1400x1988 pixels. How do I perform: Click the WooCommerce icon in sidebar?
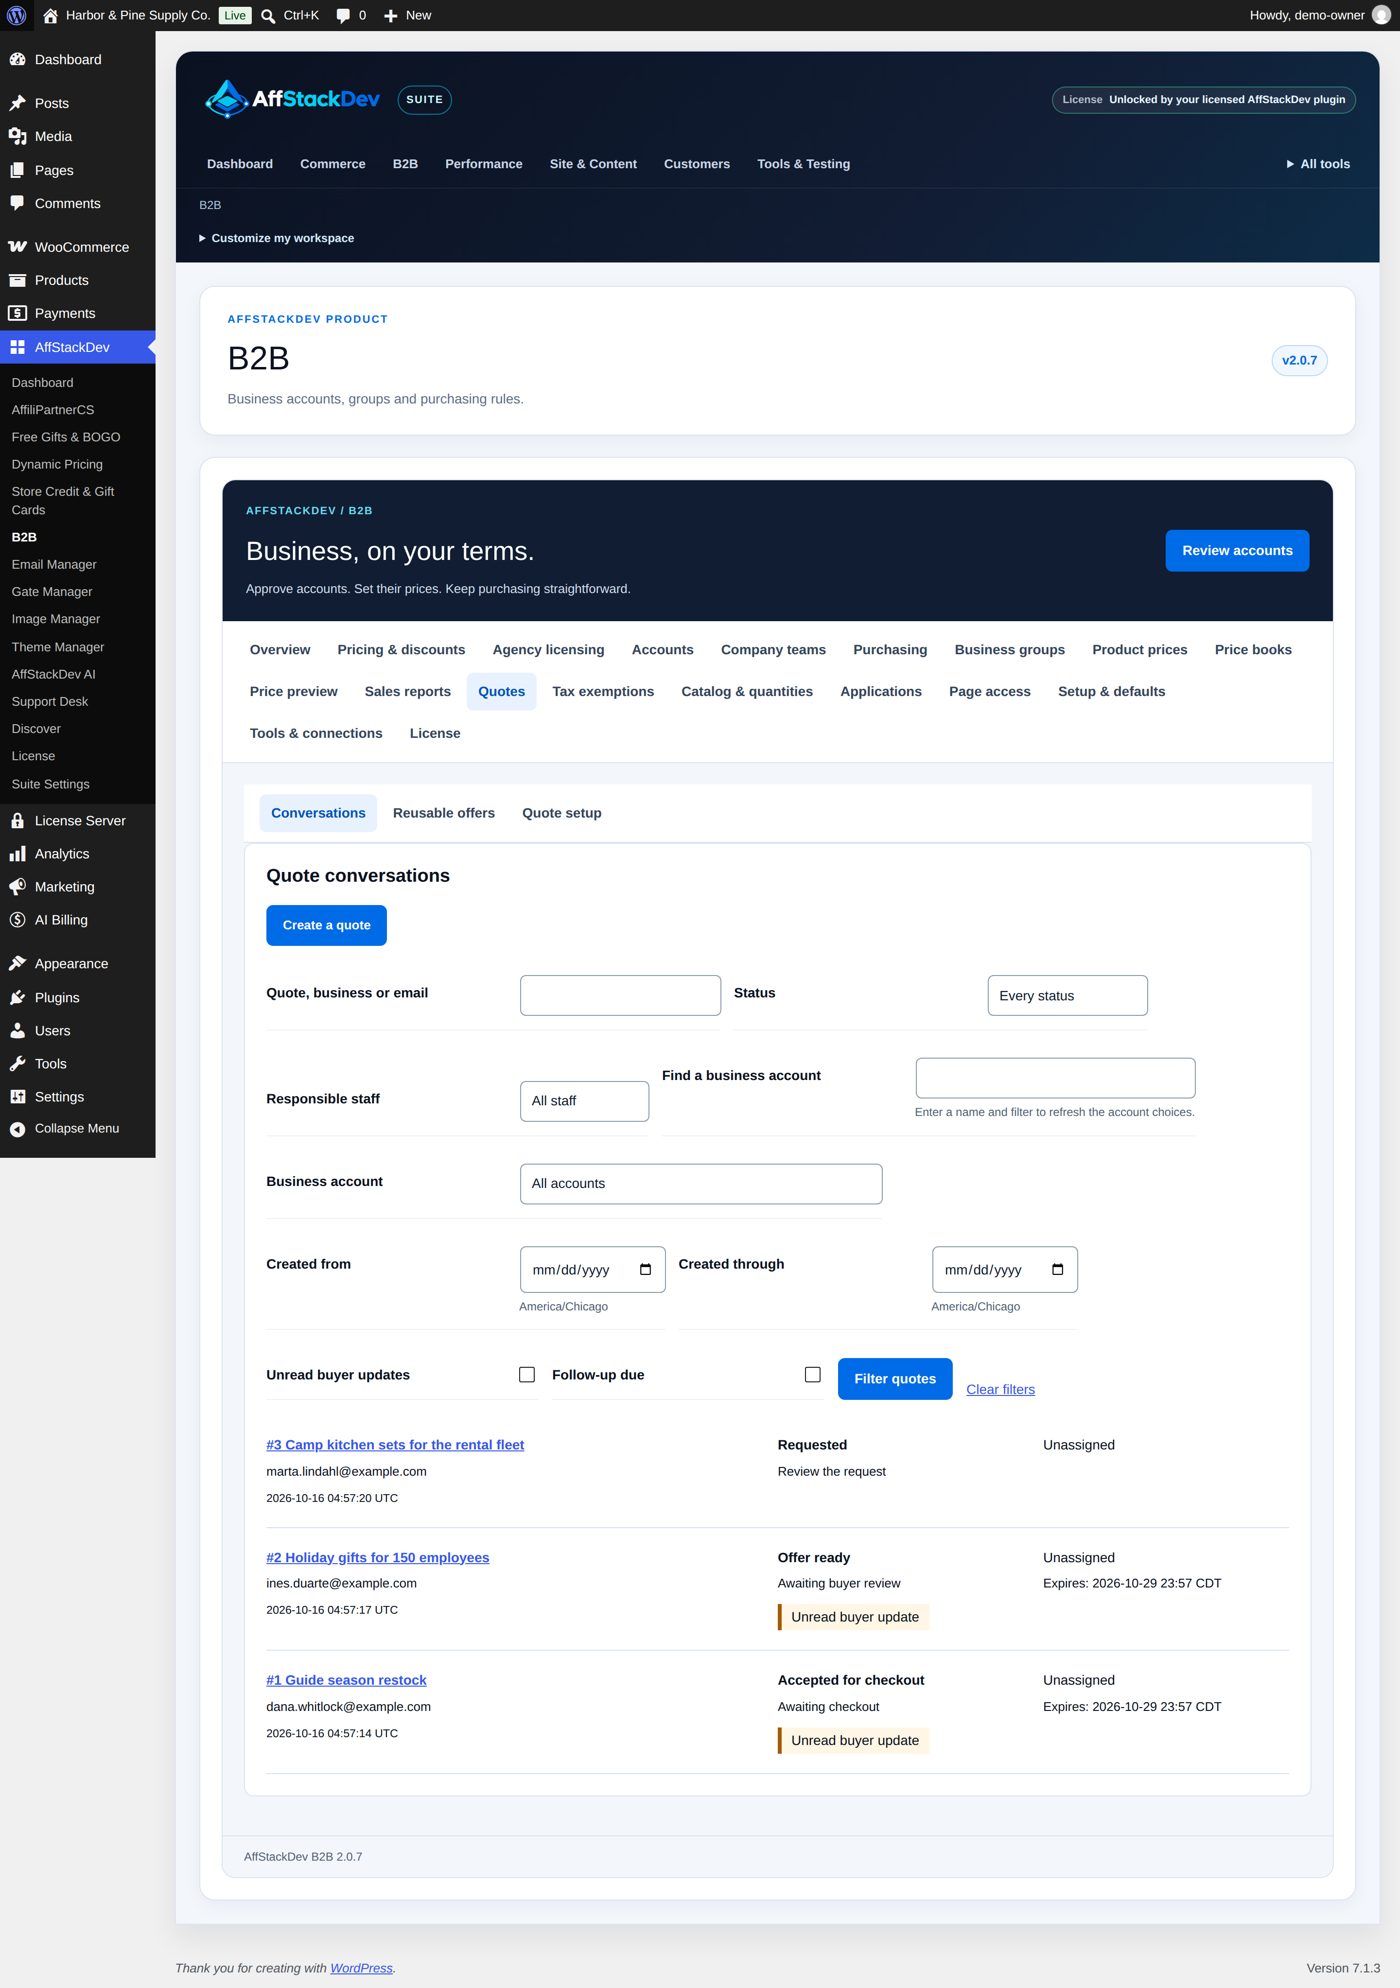17,247
